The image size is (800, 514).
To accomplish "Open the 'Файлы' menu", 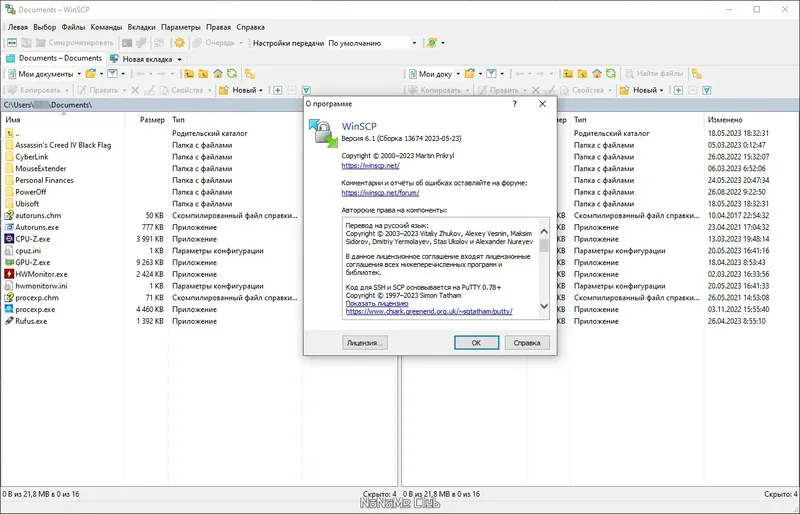I will [73, 27].
